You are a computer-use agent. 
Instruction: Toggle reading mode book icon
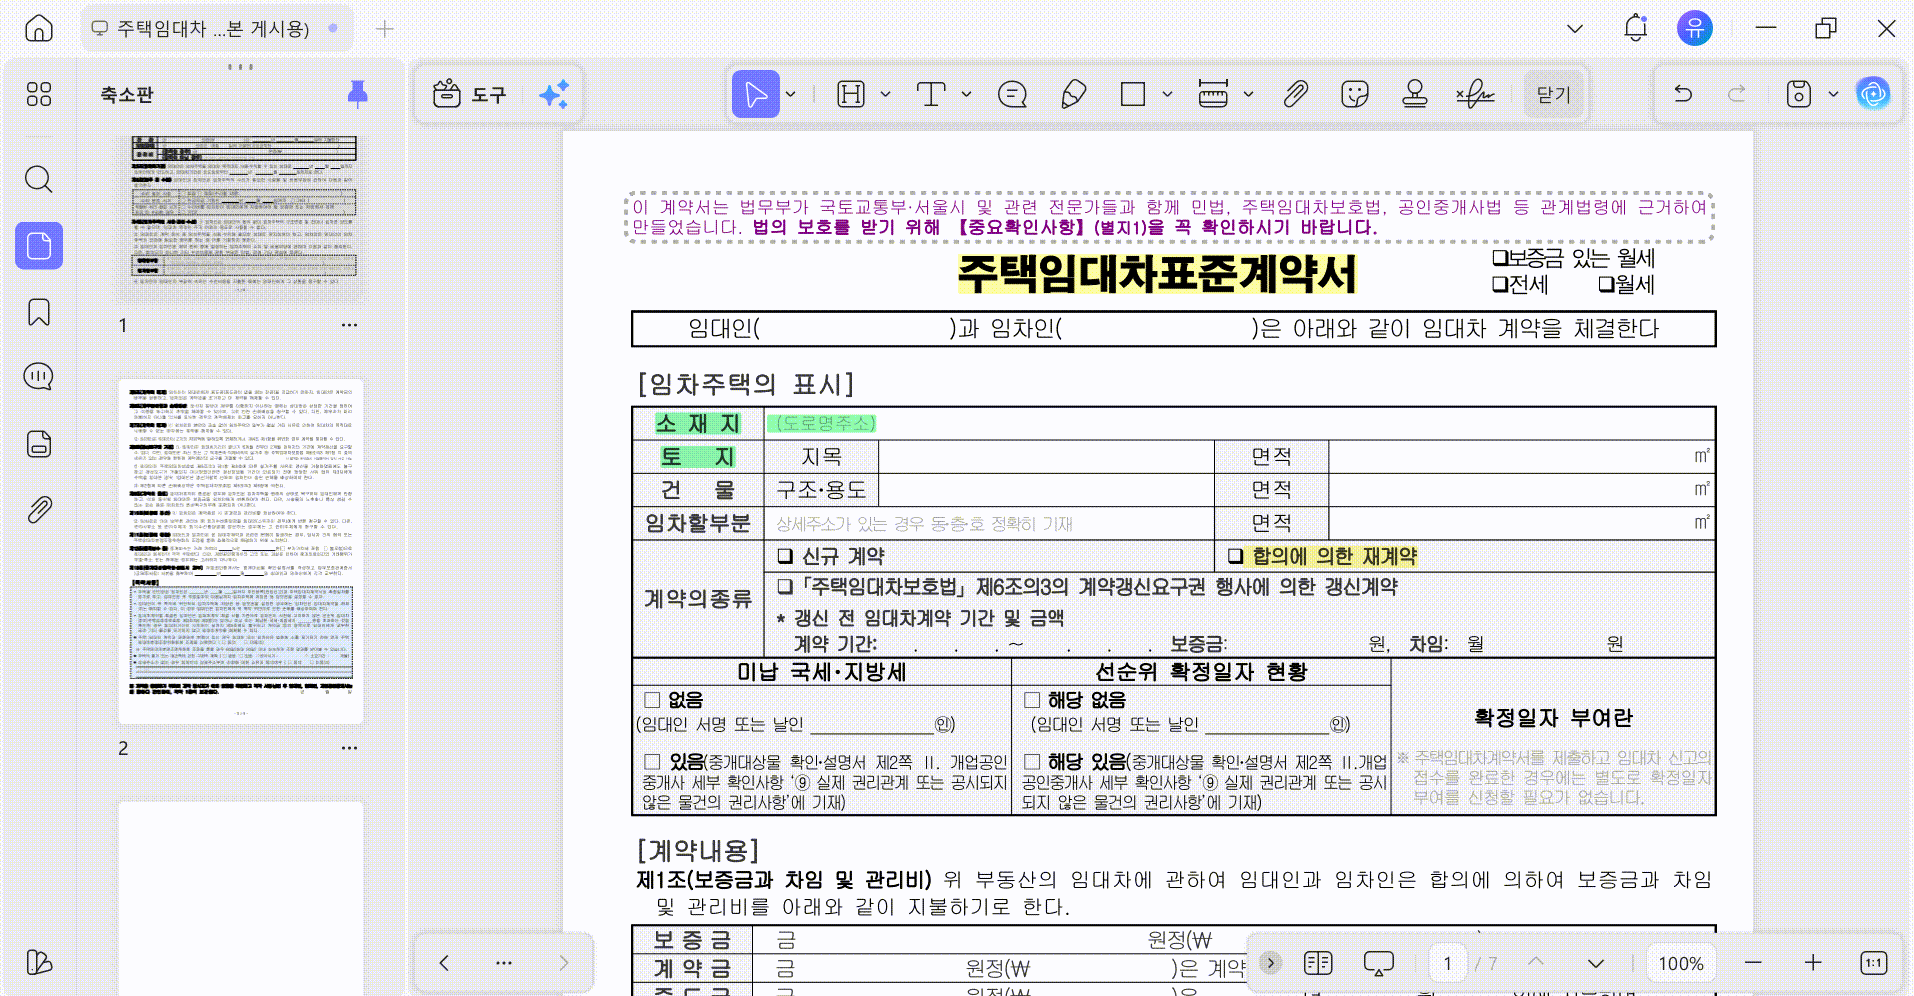point(1318,963)
